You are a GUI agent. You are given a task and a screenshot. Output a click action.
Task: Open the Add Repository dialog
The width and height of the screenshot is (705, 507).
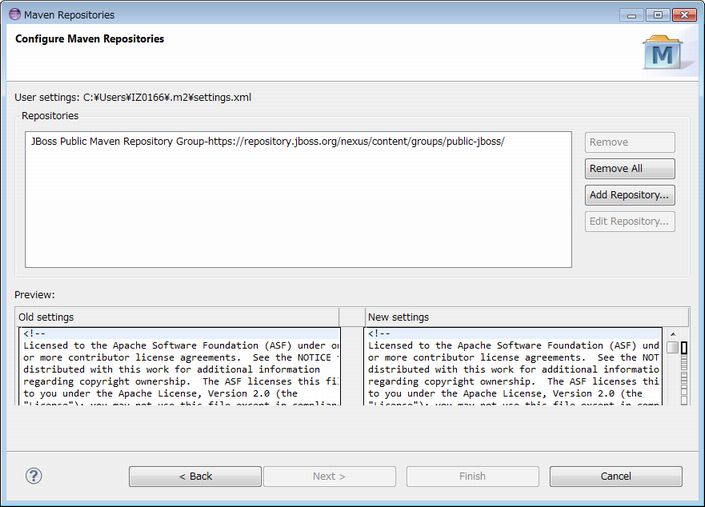coord(629,195)
